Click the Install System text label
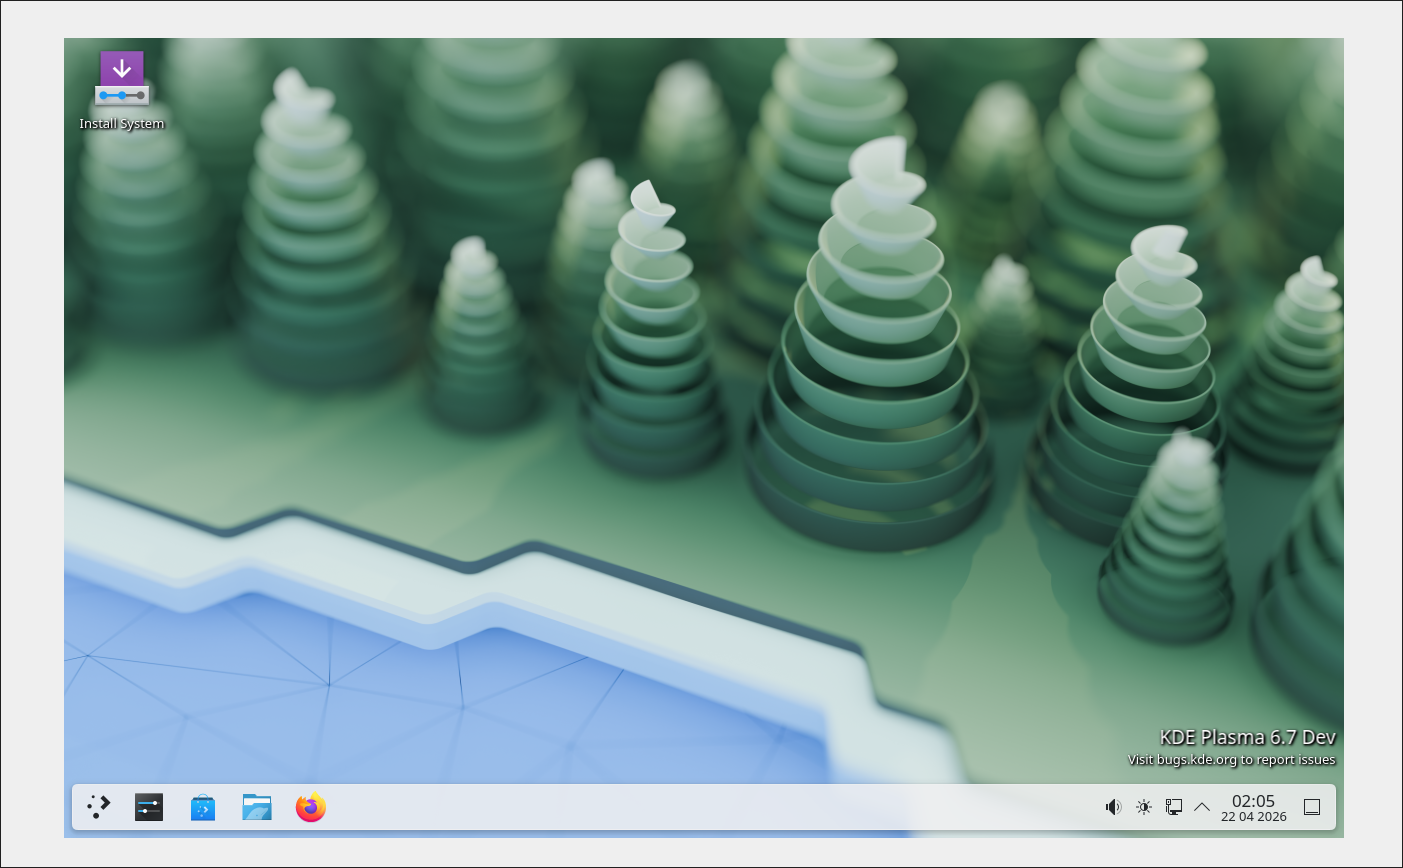 [x=122, y=124]
